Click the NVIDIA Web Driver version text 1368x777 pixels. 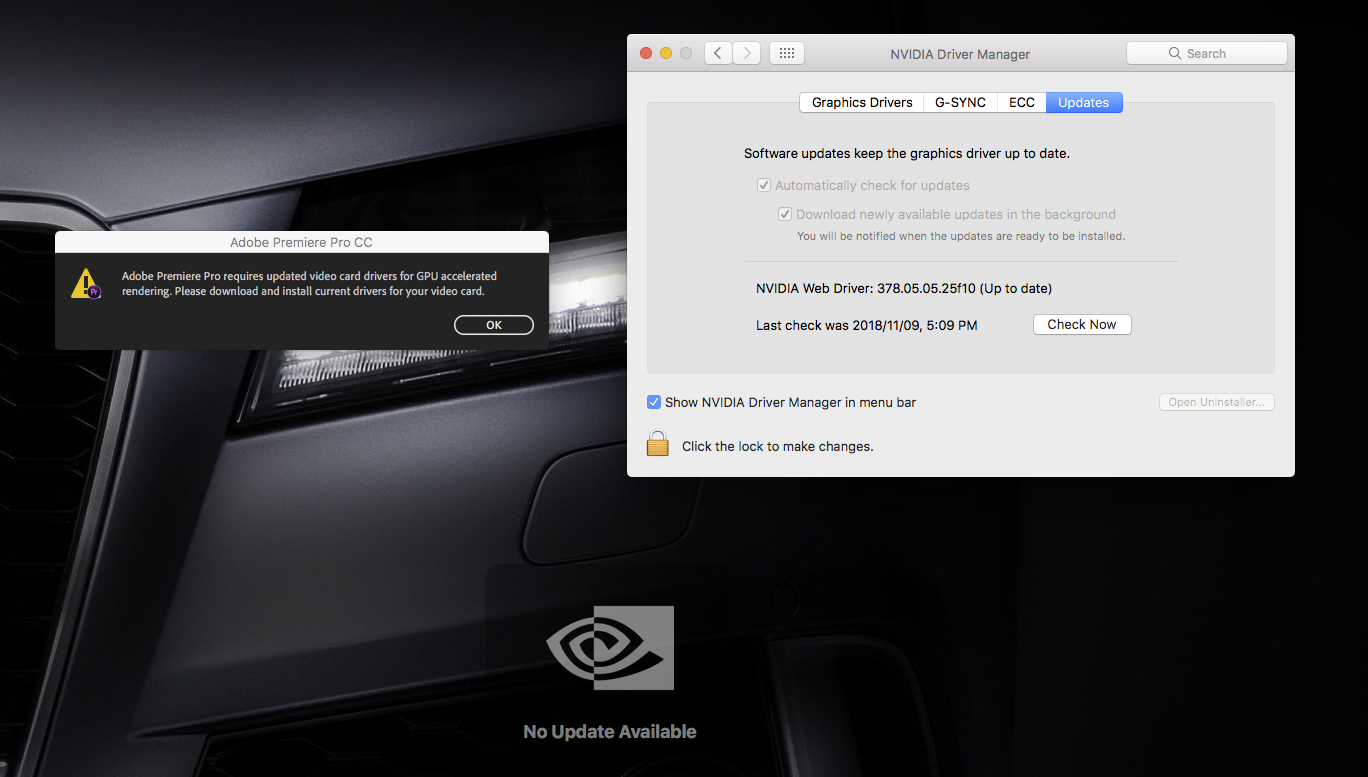pos(904,288)
